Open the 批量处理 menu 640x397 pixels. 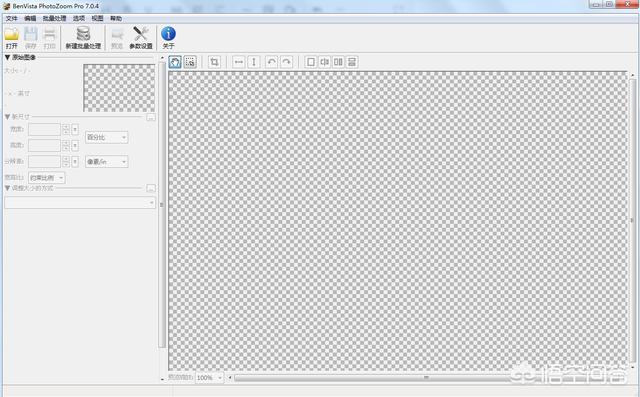tap(54, 18)
